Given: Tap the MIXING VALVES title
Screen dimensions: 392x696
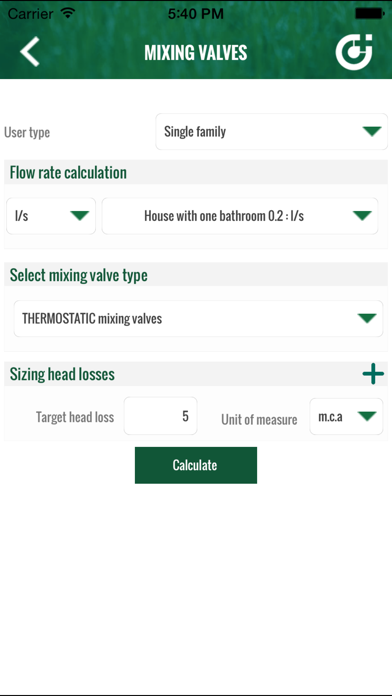Looking at the screenshot, I should click(196, 53).
